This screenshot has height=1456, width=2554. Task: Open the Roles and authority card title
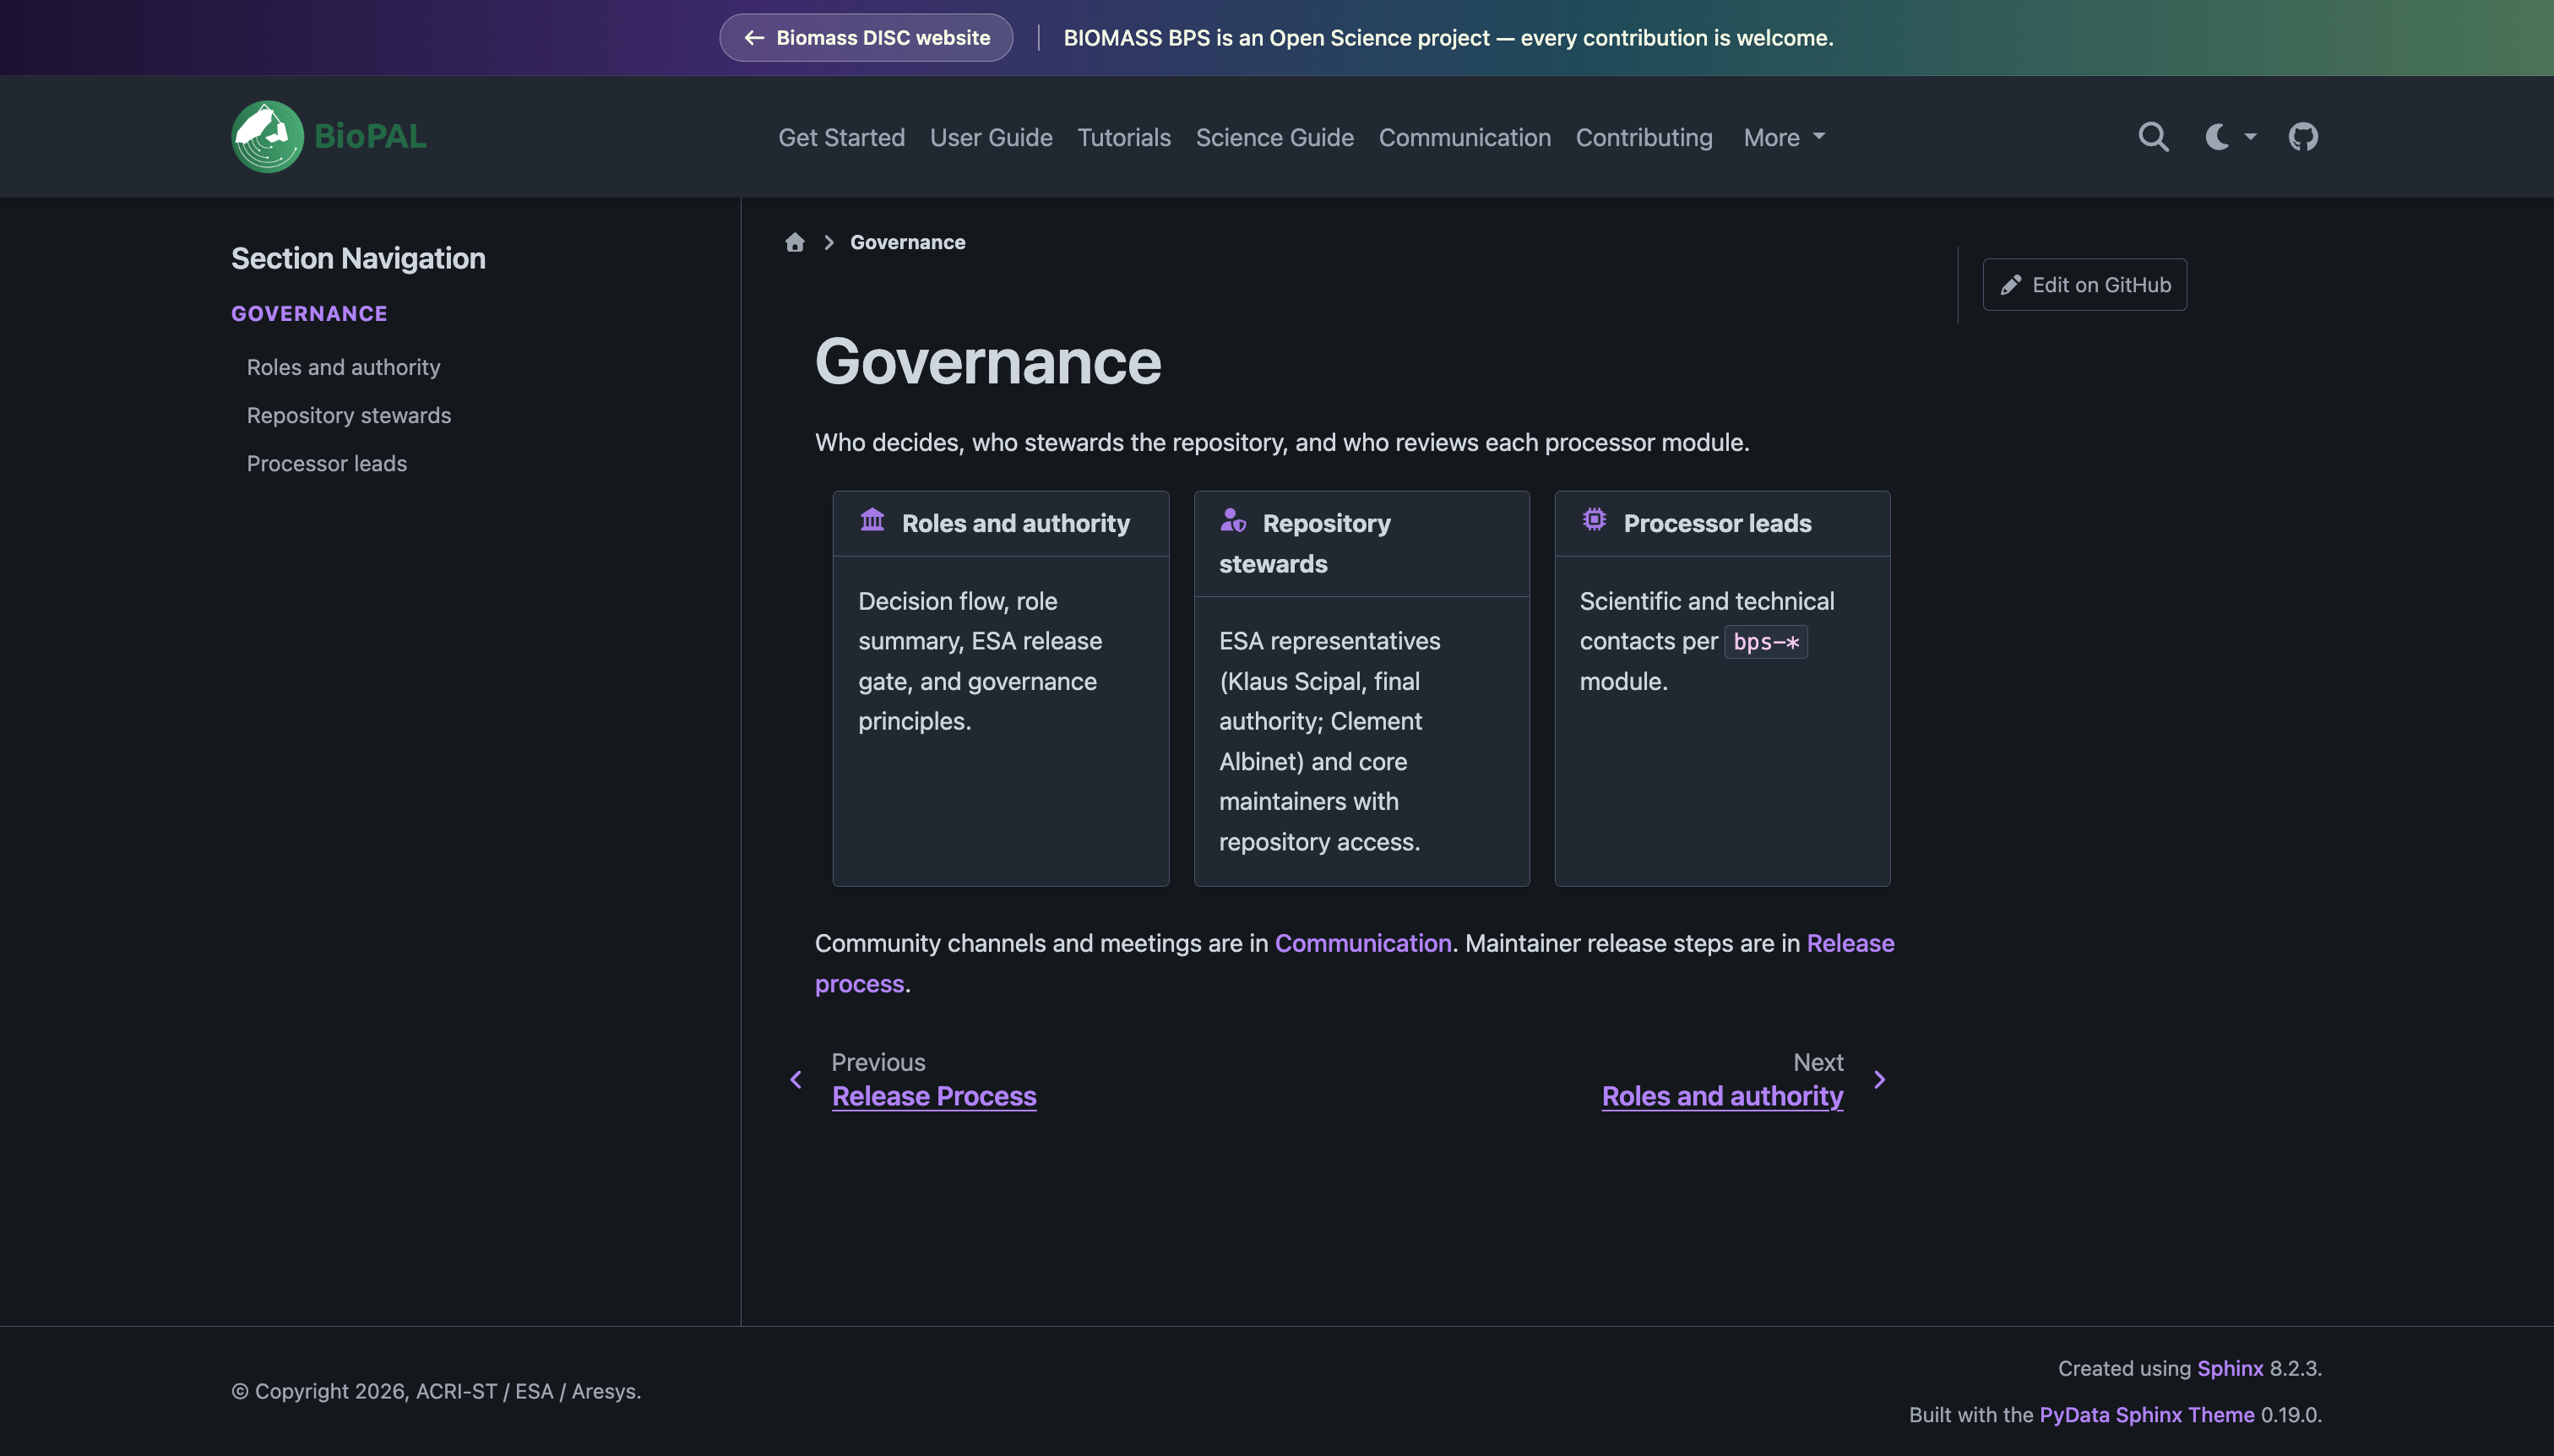tap(1015, 523)
